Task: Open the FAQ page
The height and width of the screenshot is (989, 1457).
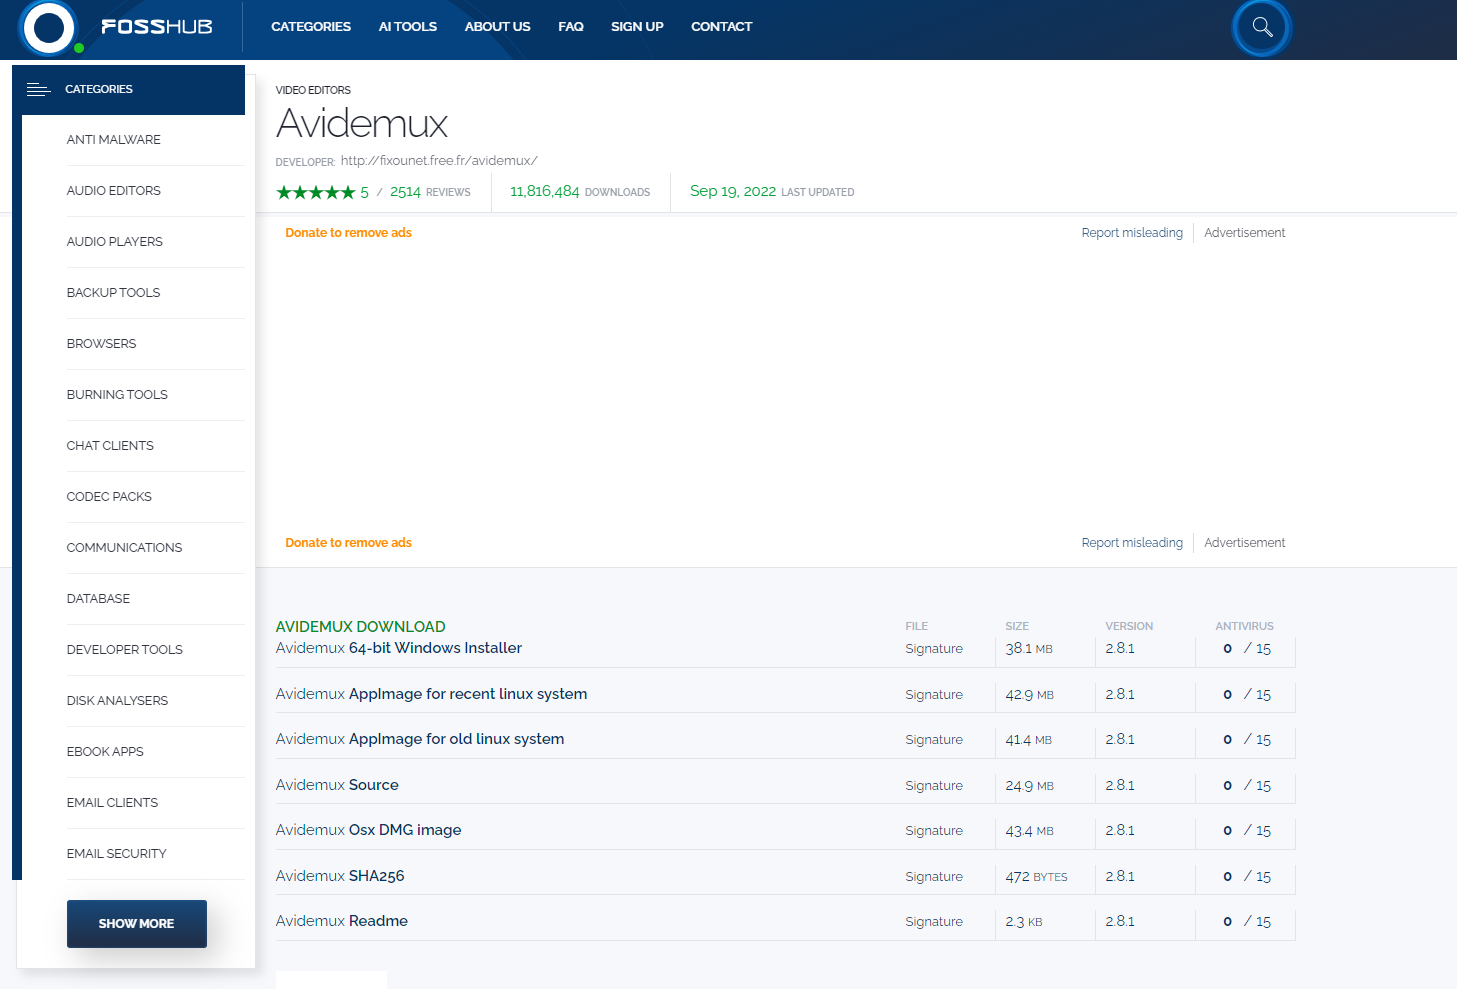Action: pos(571,27)
